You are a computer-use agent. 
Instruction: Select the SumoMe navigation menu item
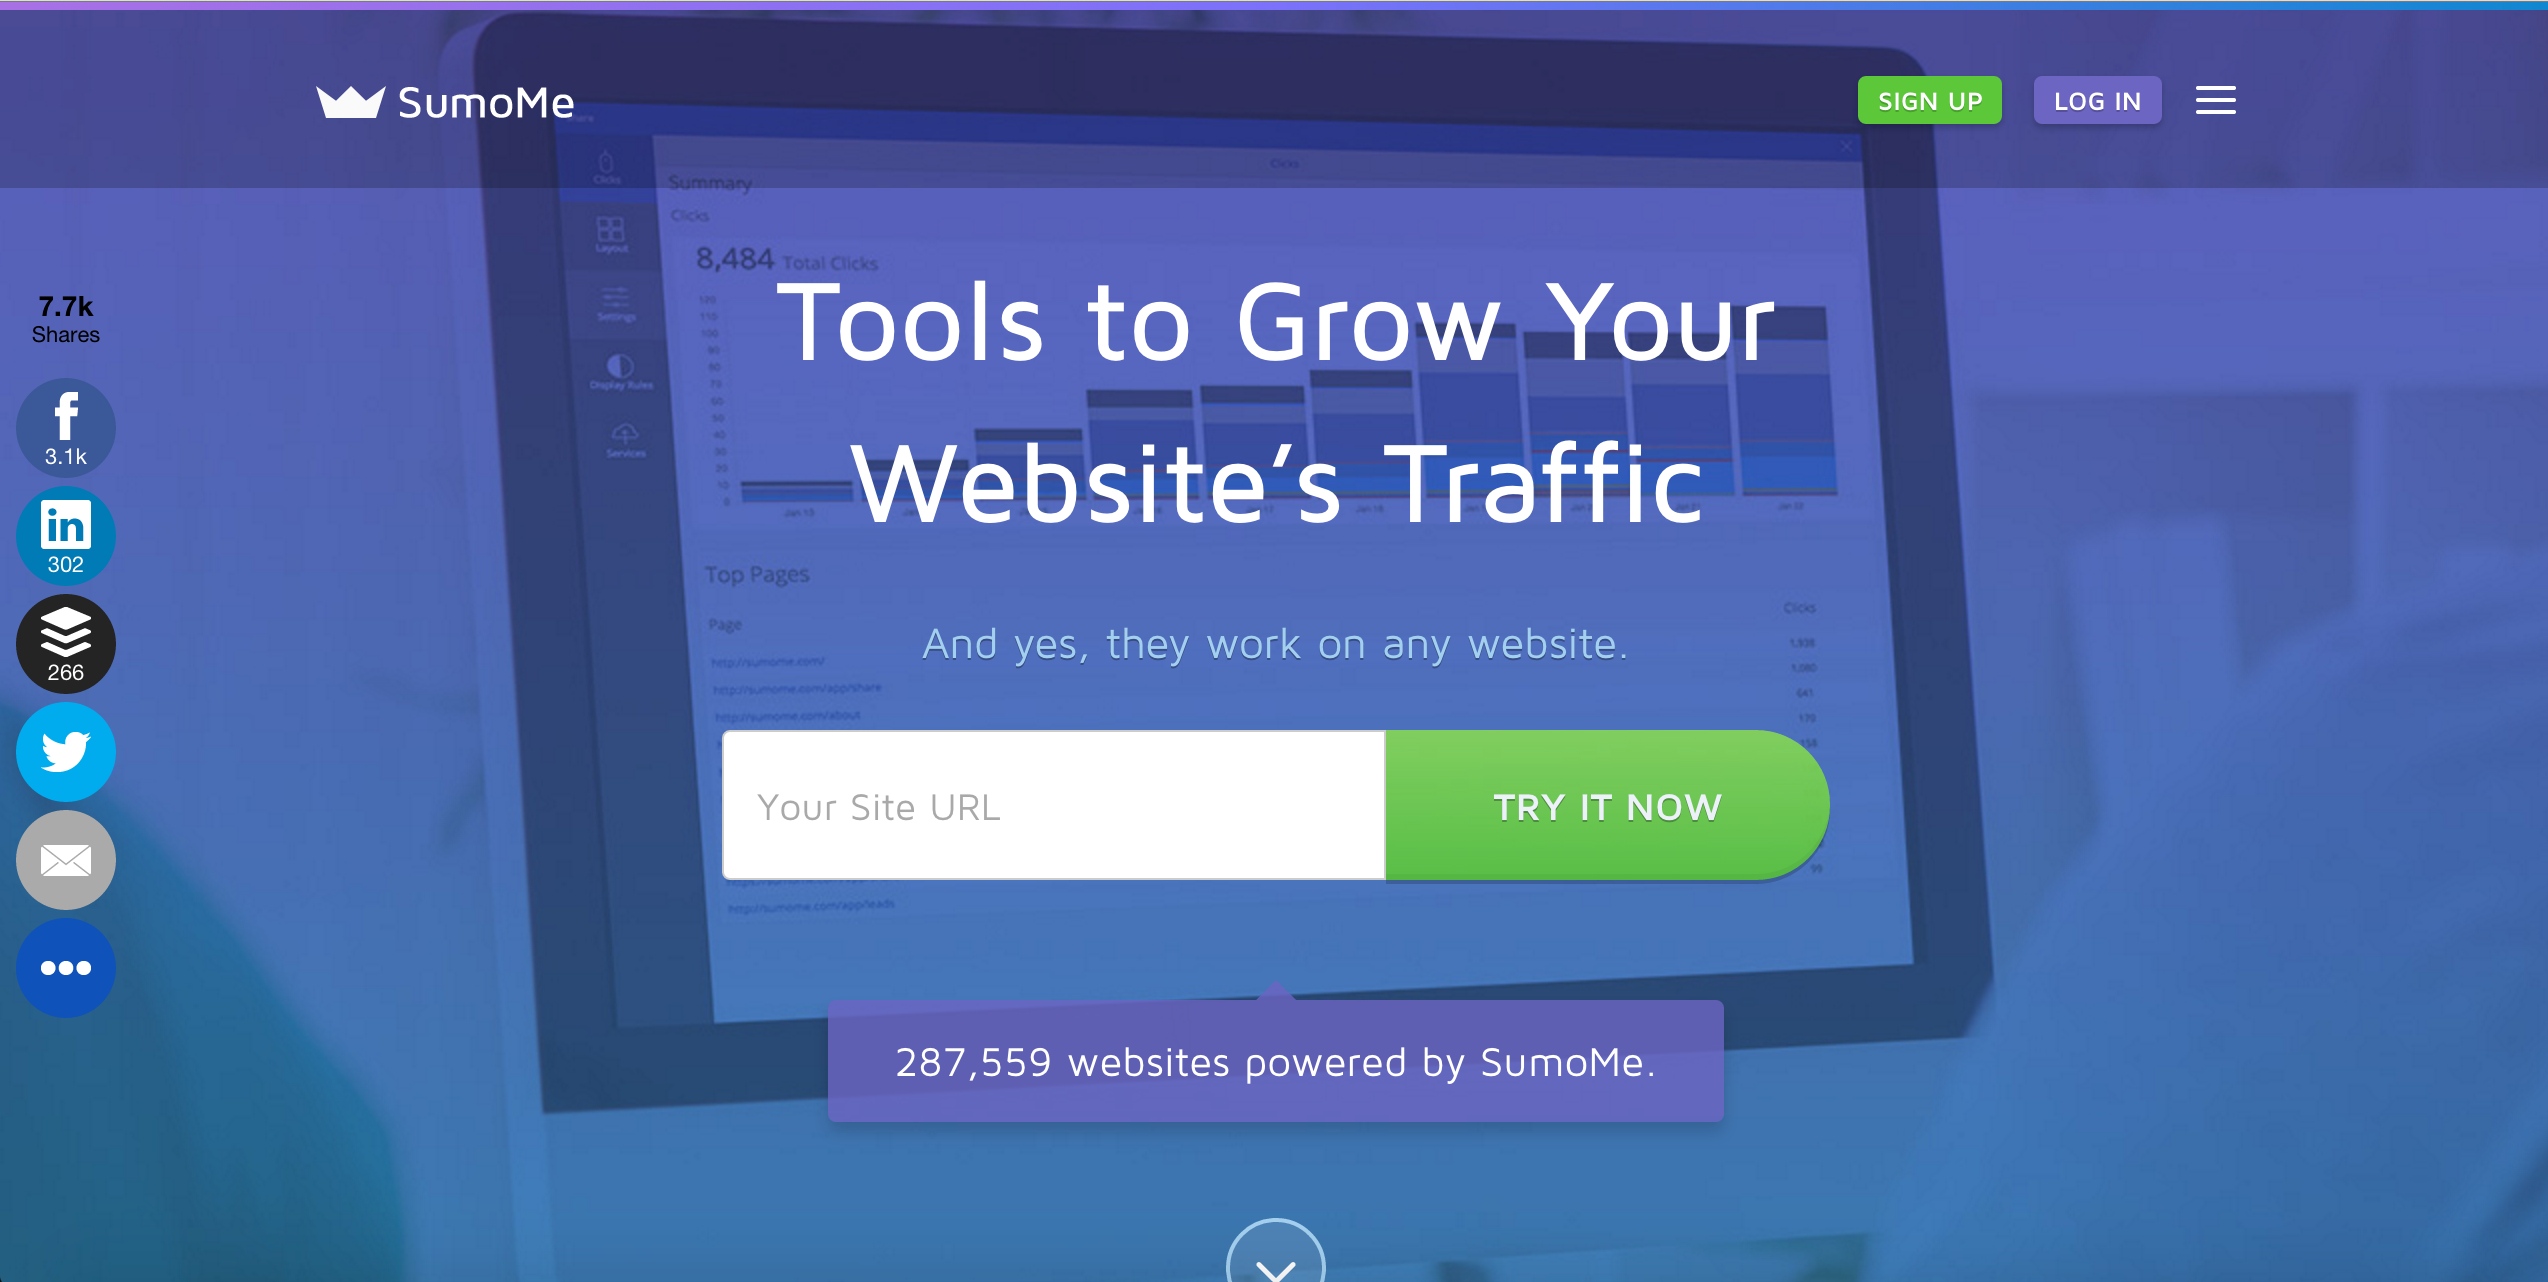coord(449,101)
